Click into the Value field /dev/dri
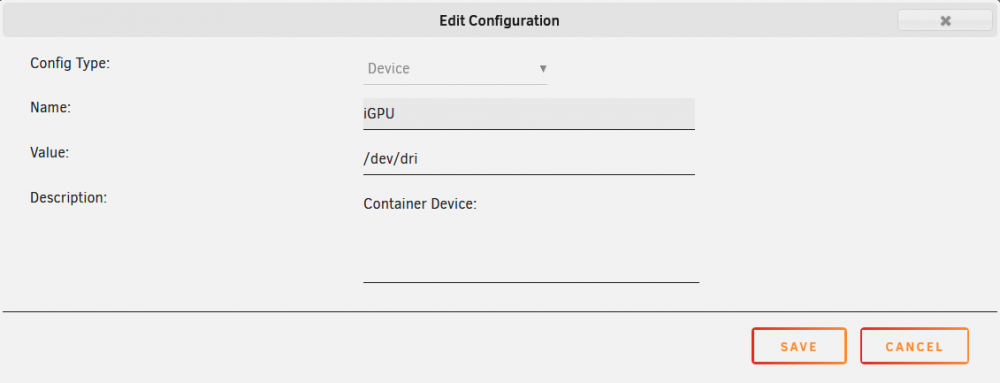 529,159
